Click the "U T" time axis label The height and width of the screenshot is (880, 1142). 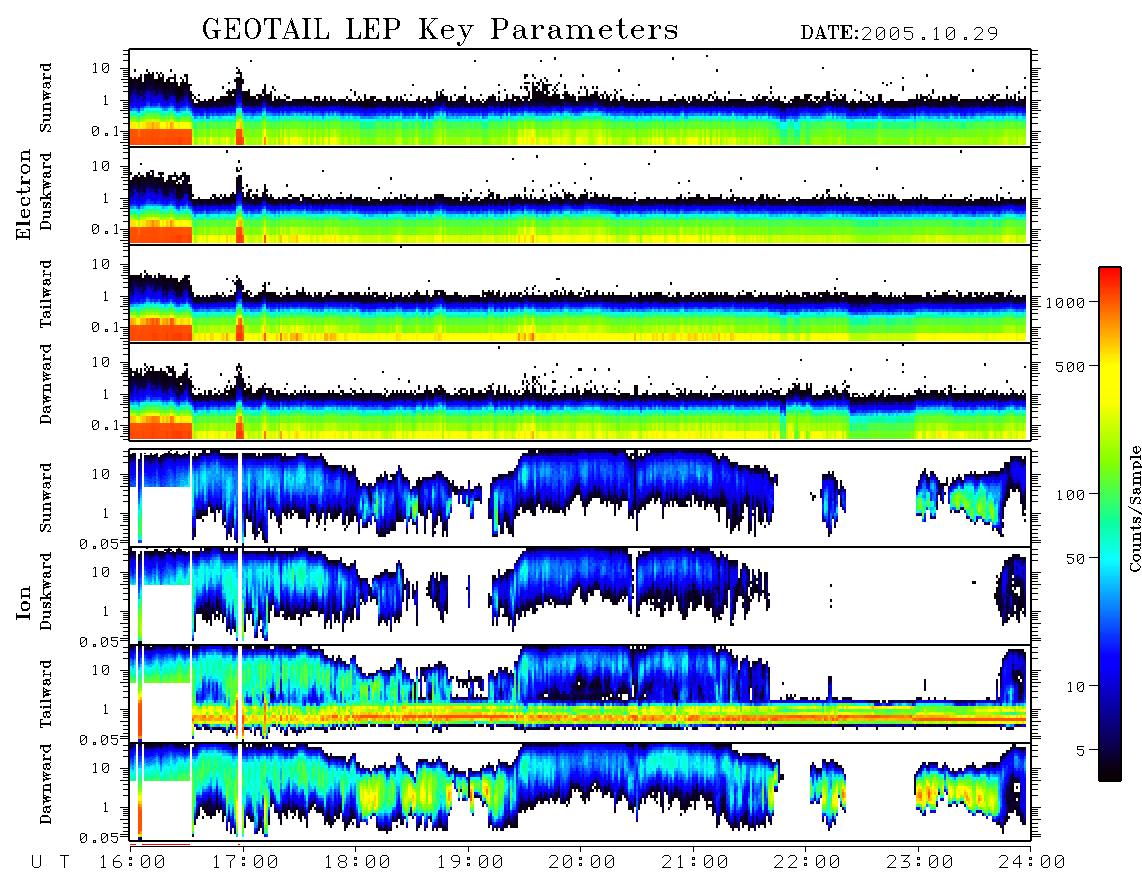point(50,862)
